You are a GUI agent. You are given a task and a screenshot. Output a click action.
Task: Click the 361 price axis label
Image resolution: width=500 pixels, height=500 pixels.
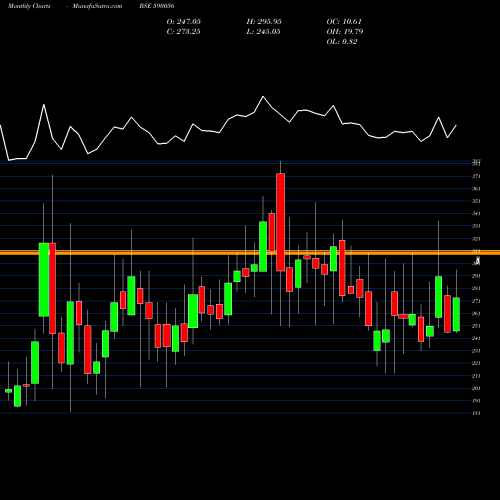476,189
